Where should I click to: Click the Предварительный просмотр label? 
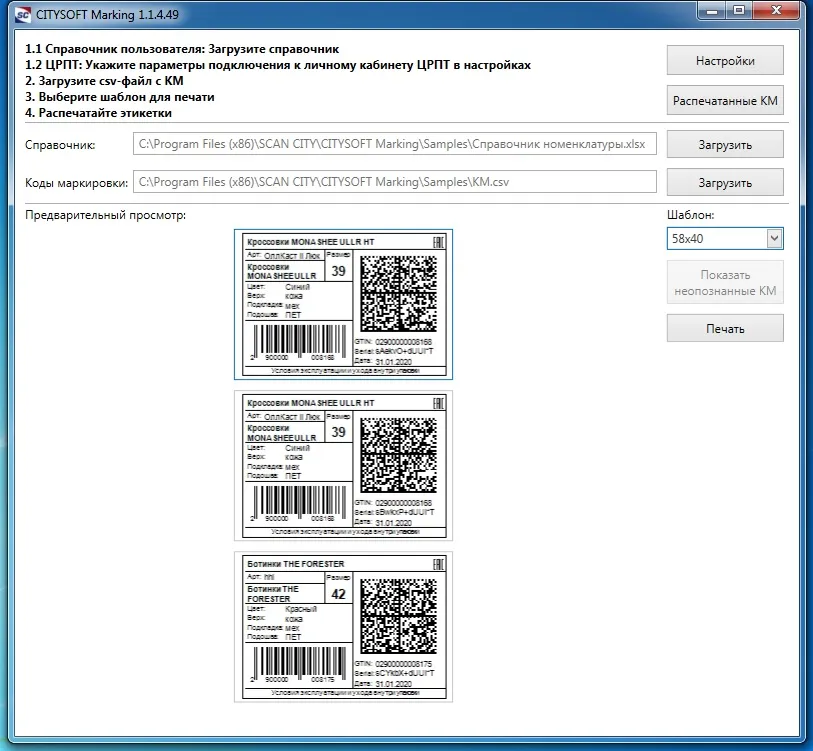click(105, 215)
